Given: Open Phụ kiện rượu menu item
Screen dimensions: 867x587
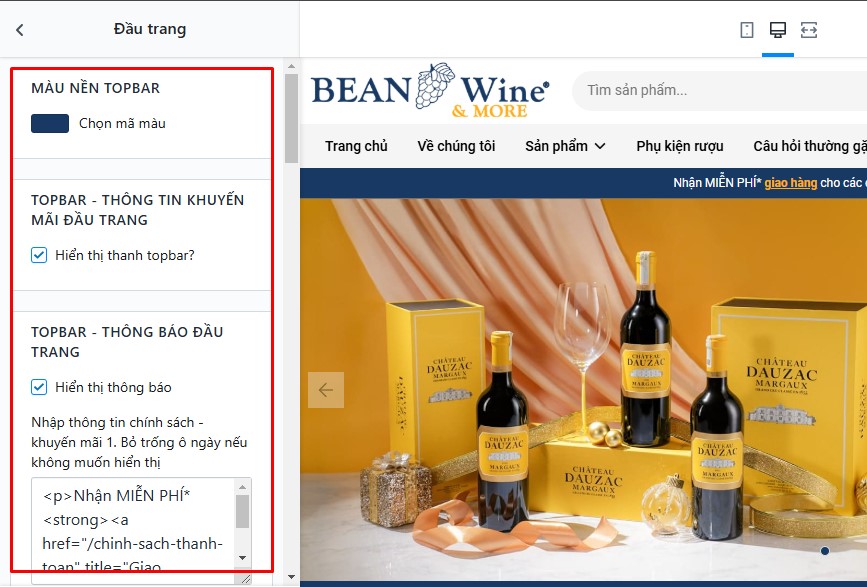Looking at the screenshot, I should point(680,146).
